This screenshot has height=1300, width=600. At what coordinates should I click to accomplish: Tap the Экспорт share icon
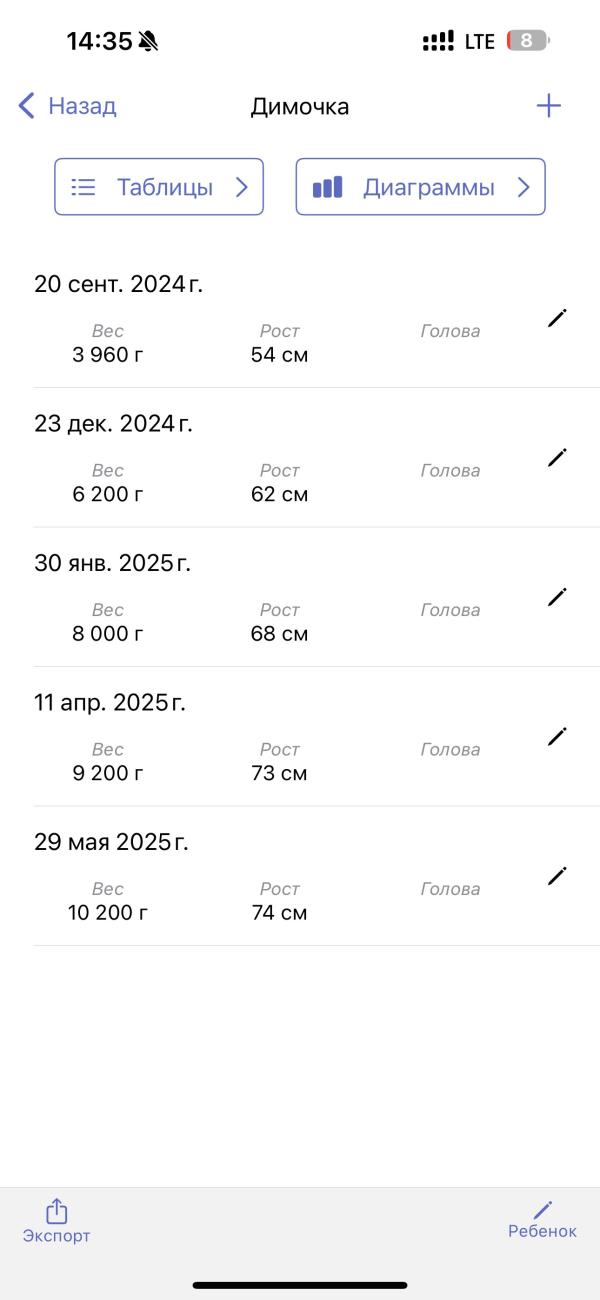tap(57, 1211)
